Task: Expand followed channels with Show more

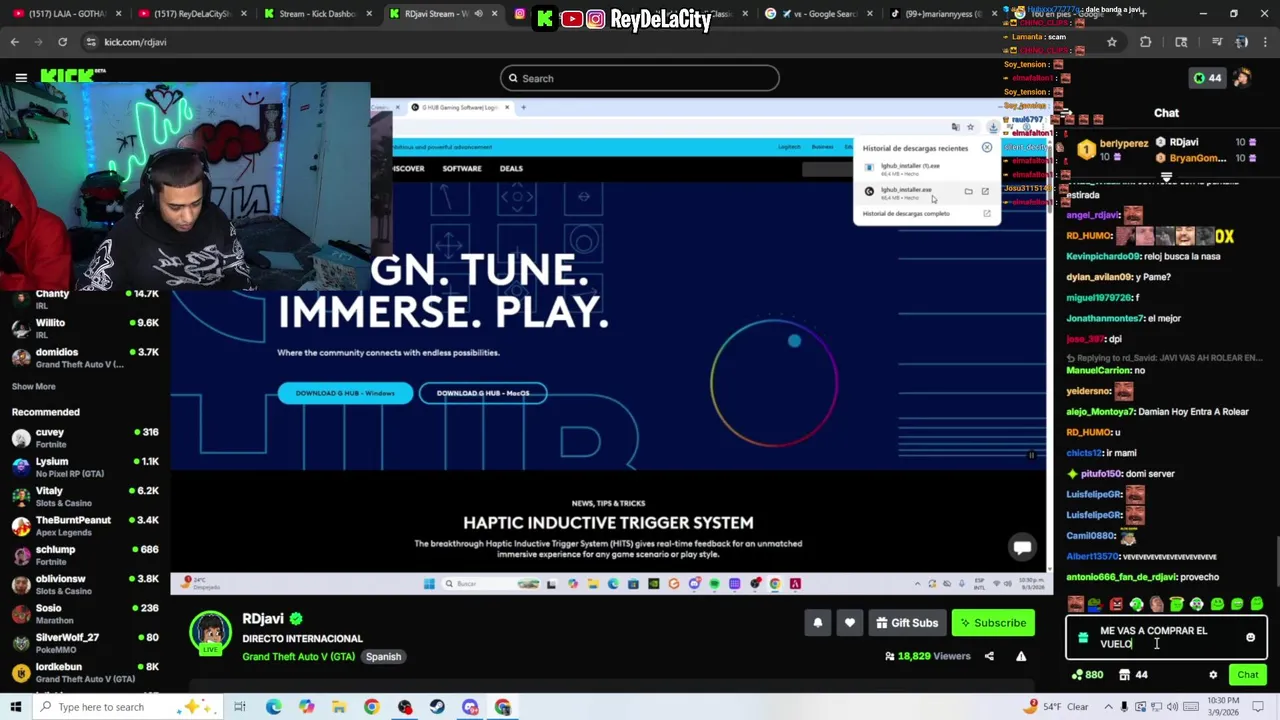Action: (33, 386)
